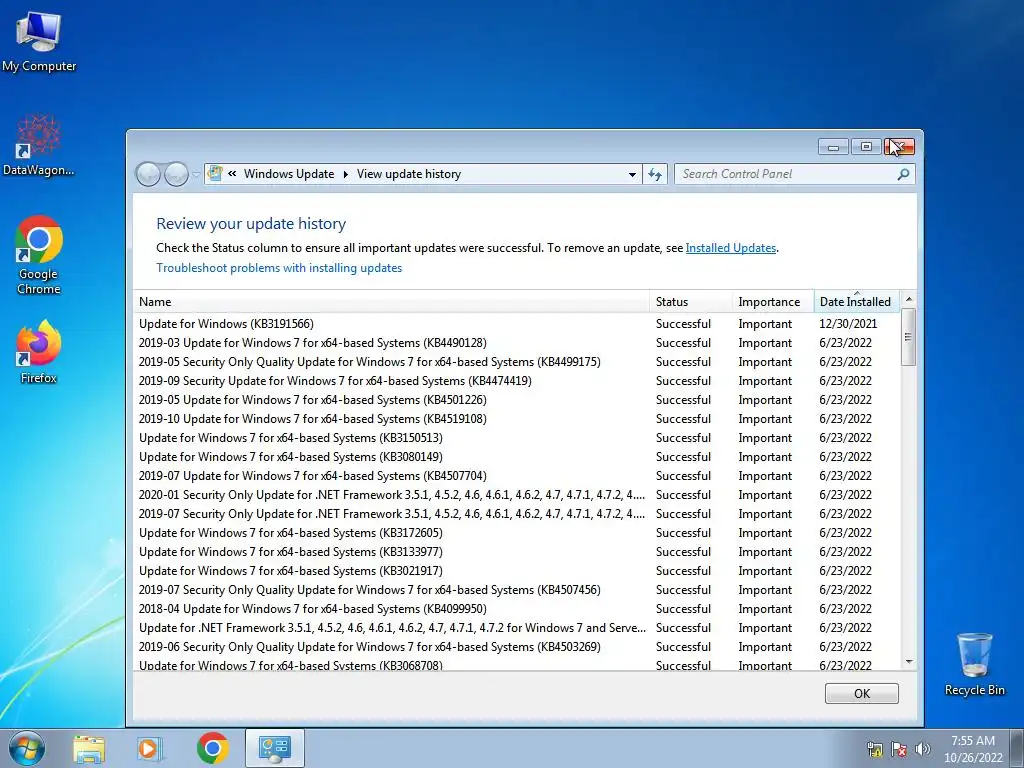This screenshot has width=1024, height=768.
Task: Select the 2019-10 Update KB4519108
Action: pos(516,419)
